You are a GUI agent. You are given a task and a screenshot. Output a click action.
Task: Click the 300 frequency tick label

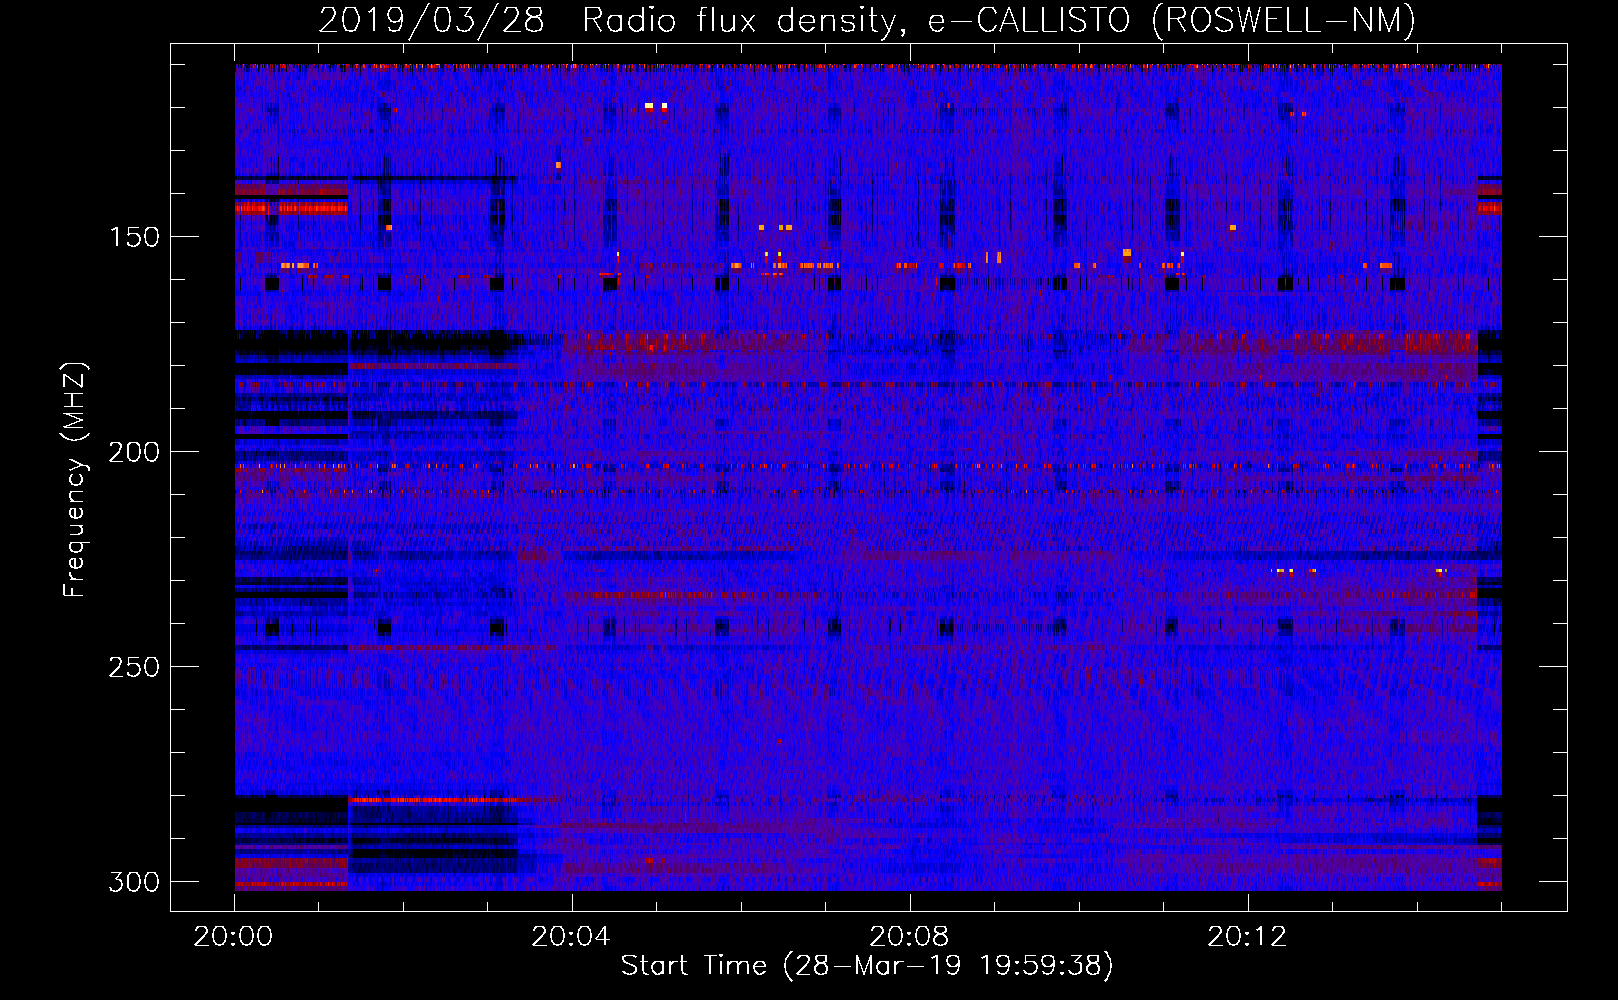pyautogui.click(x=133, y=882)
